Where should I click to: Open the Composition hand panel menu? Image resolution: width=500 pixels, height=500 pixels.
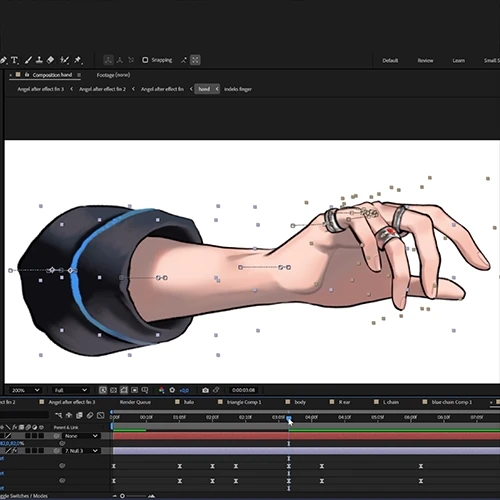[79, 75]
